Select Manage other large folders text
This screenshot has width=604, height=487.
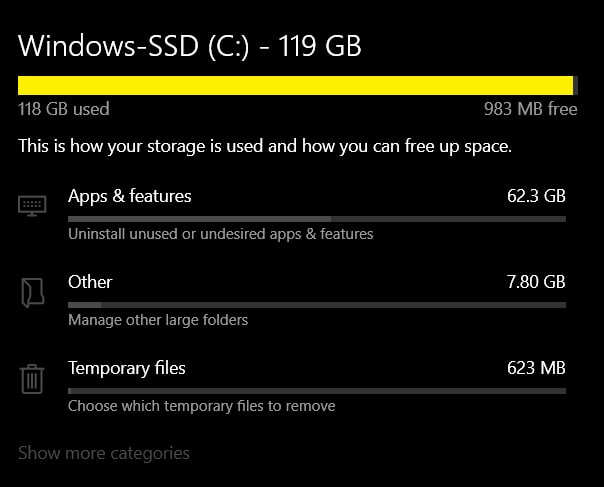[x=158, y=320]
